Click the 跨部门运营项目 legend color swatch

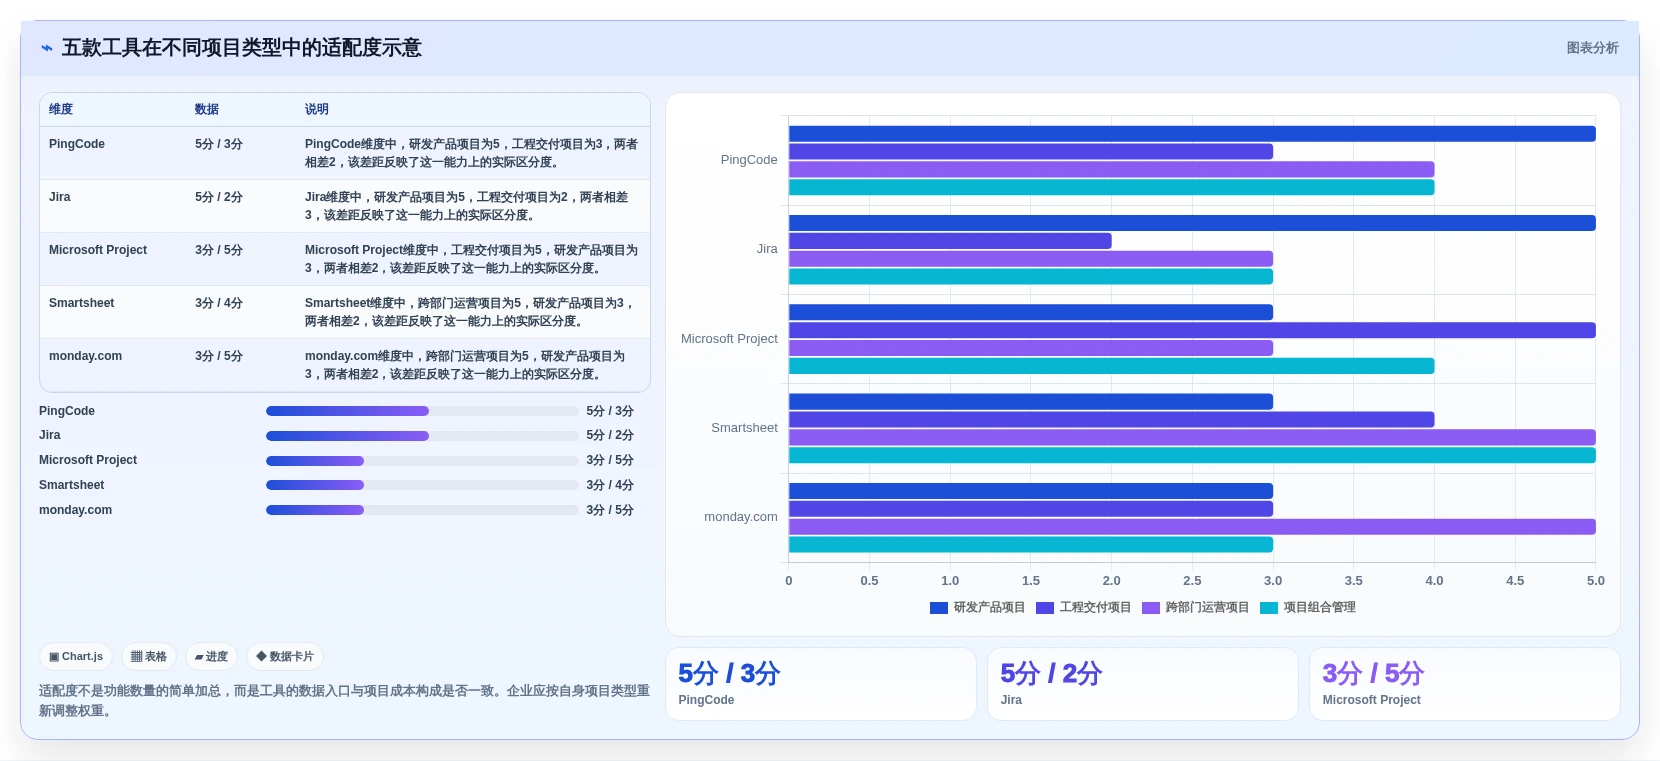coord(1151,608)
